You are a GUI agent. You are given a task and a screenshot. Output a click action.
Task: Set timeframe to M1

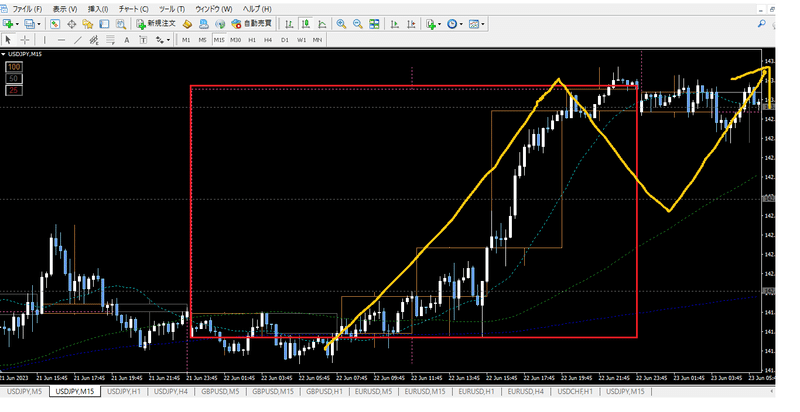coord(186,40)
